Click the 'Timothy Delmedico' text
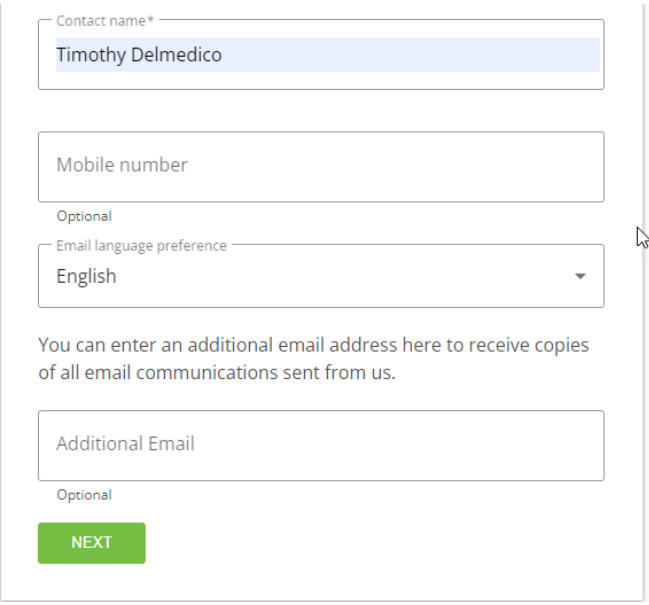649x605 pixels. [139, 55]
